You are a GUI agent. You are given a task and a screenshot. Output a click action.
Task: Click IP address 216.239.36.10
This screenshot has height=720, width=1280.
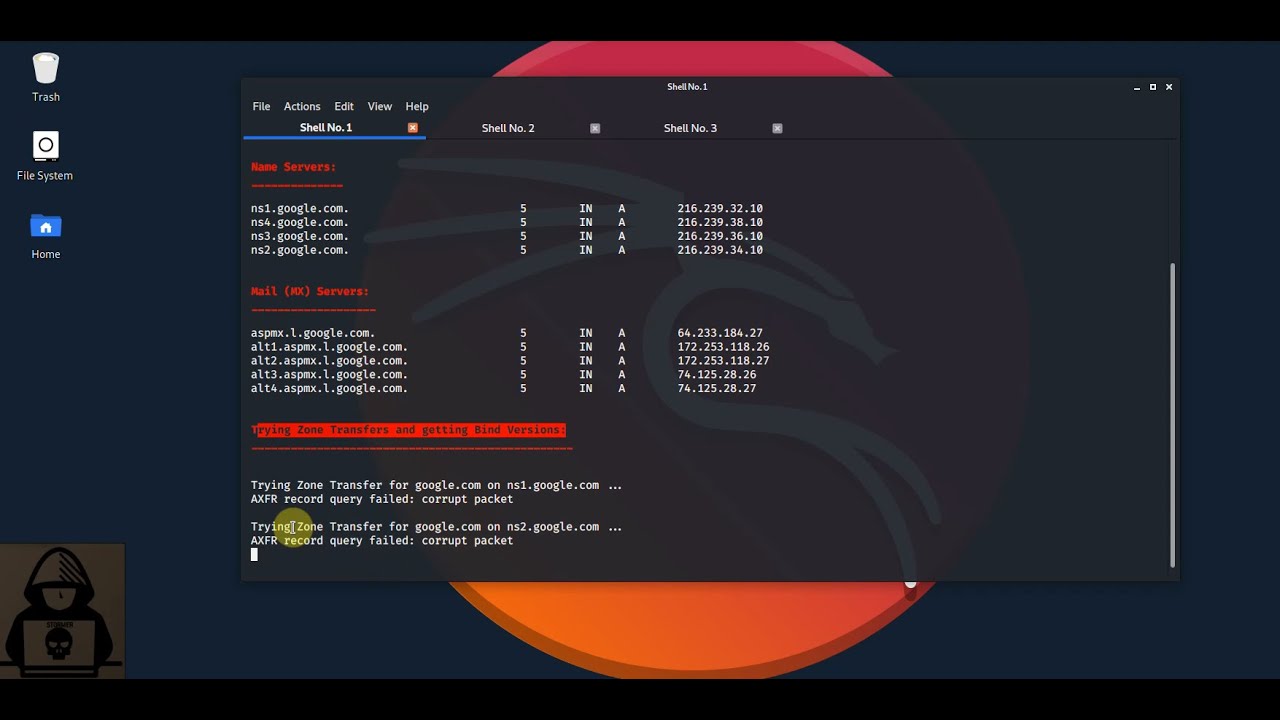pyautogui.click(x=720, y=236)
